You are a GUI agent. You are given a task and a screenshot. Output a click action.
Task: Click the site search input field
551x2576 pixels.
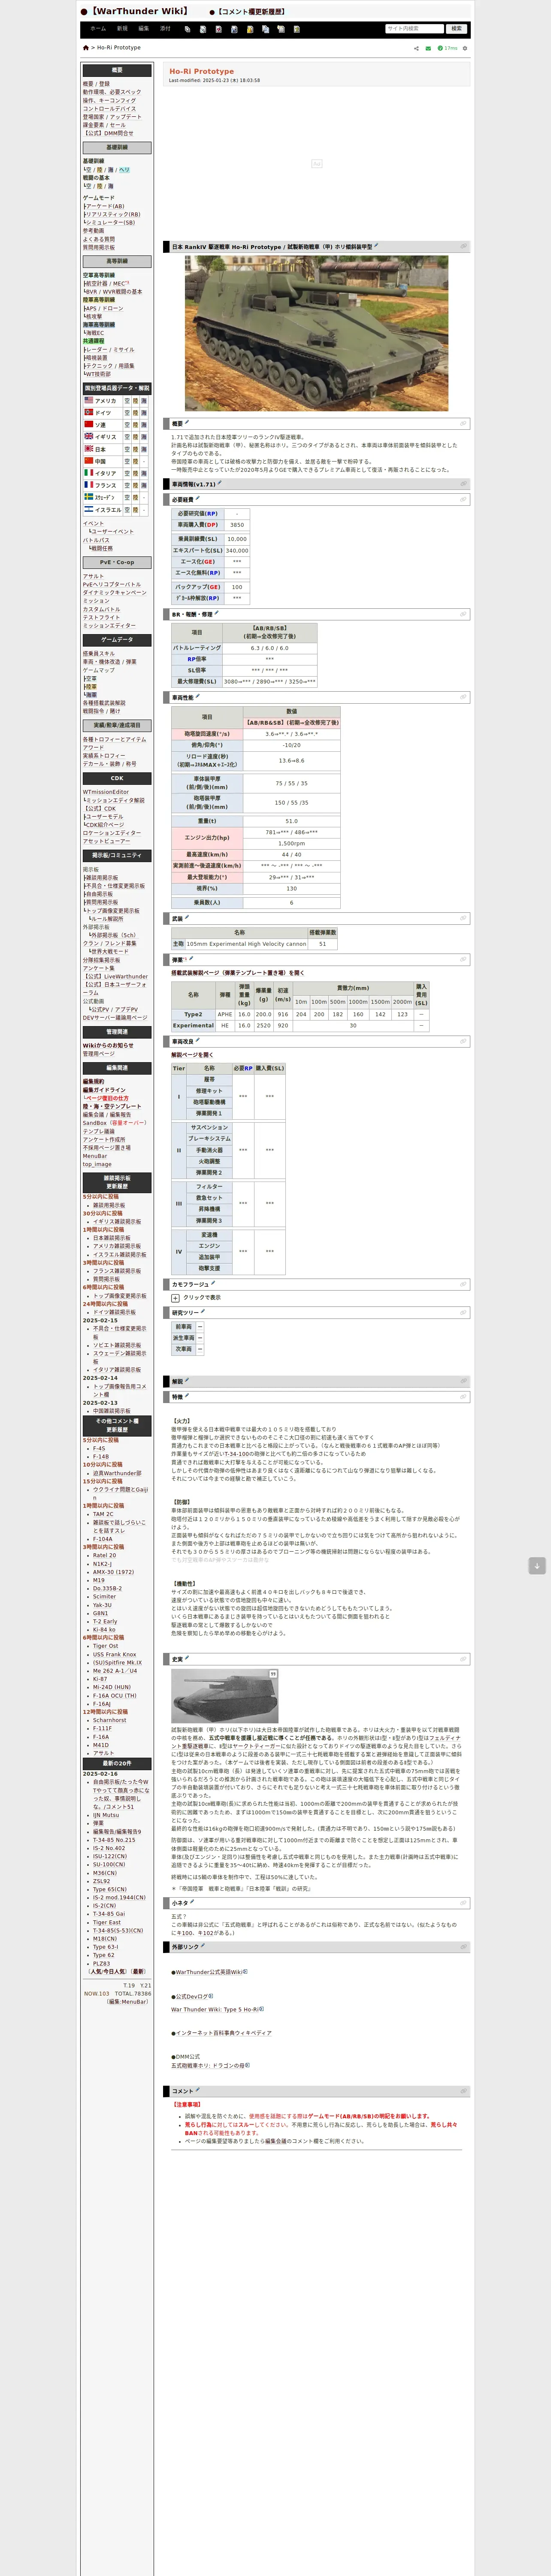pyautogui.click(x=414, y=29)
